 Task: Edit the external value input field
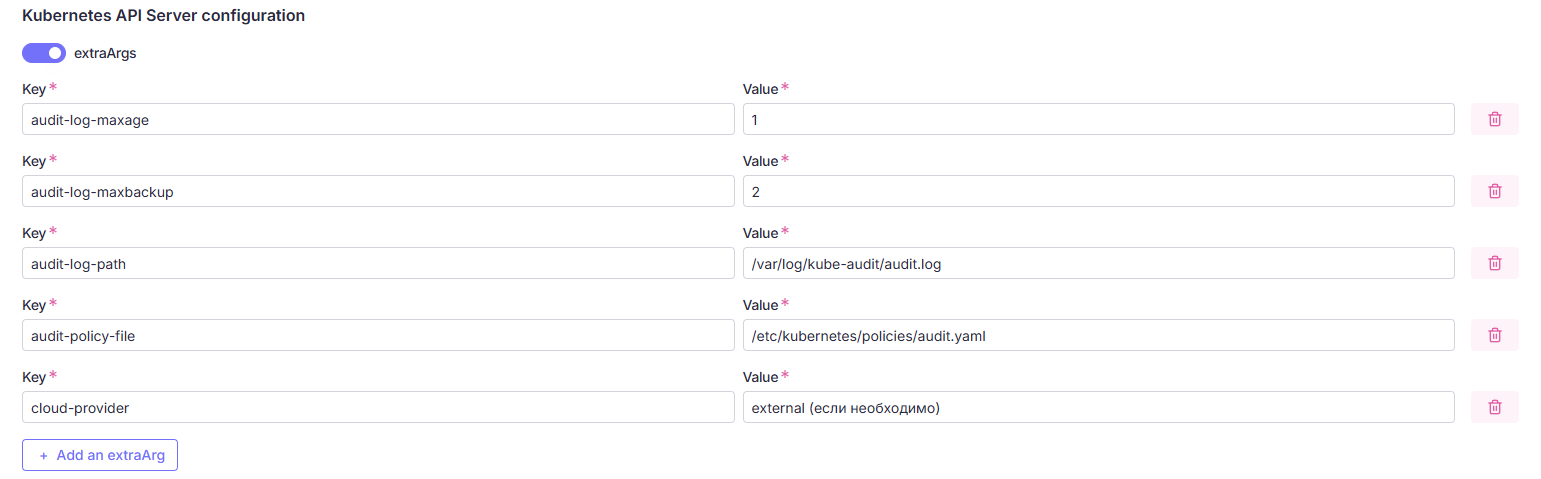pos(1098,407)
